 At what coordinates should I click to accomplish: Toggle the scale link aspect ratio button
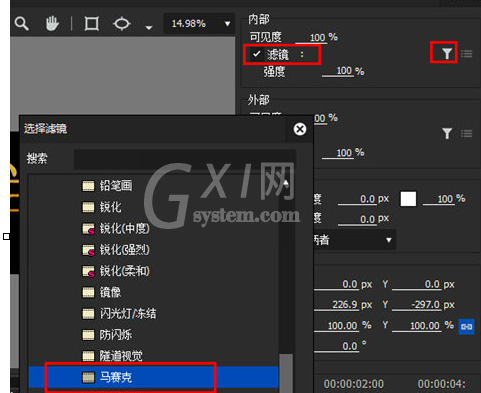tap(467, 326)
